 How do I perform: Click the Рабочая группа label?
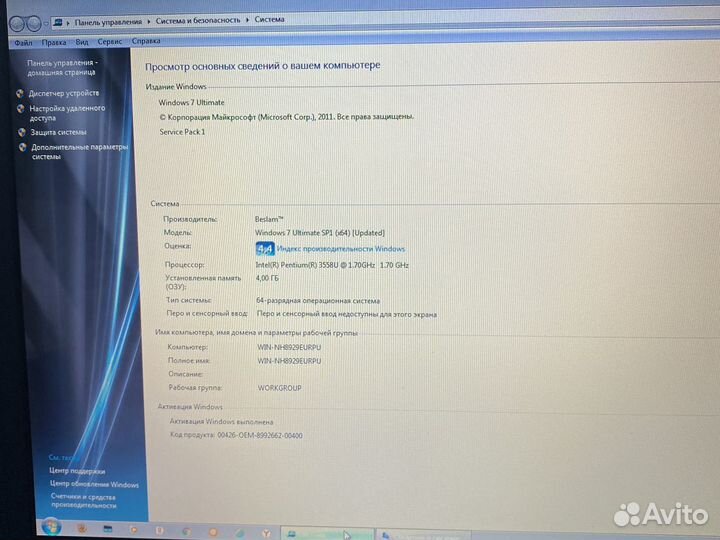[195, 388]
